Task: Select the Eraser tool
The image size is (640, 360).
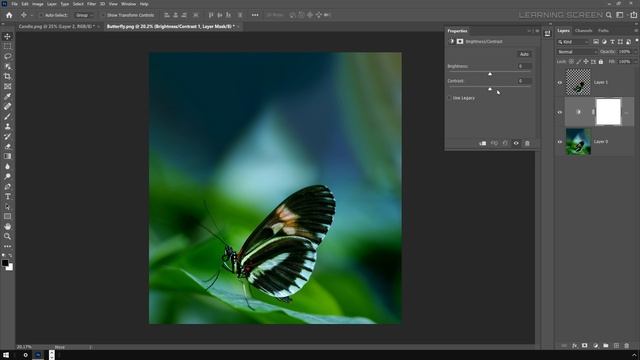Action: (x=7, y=146)
